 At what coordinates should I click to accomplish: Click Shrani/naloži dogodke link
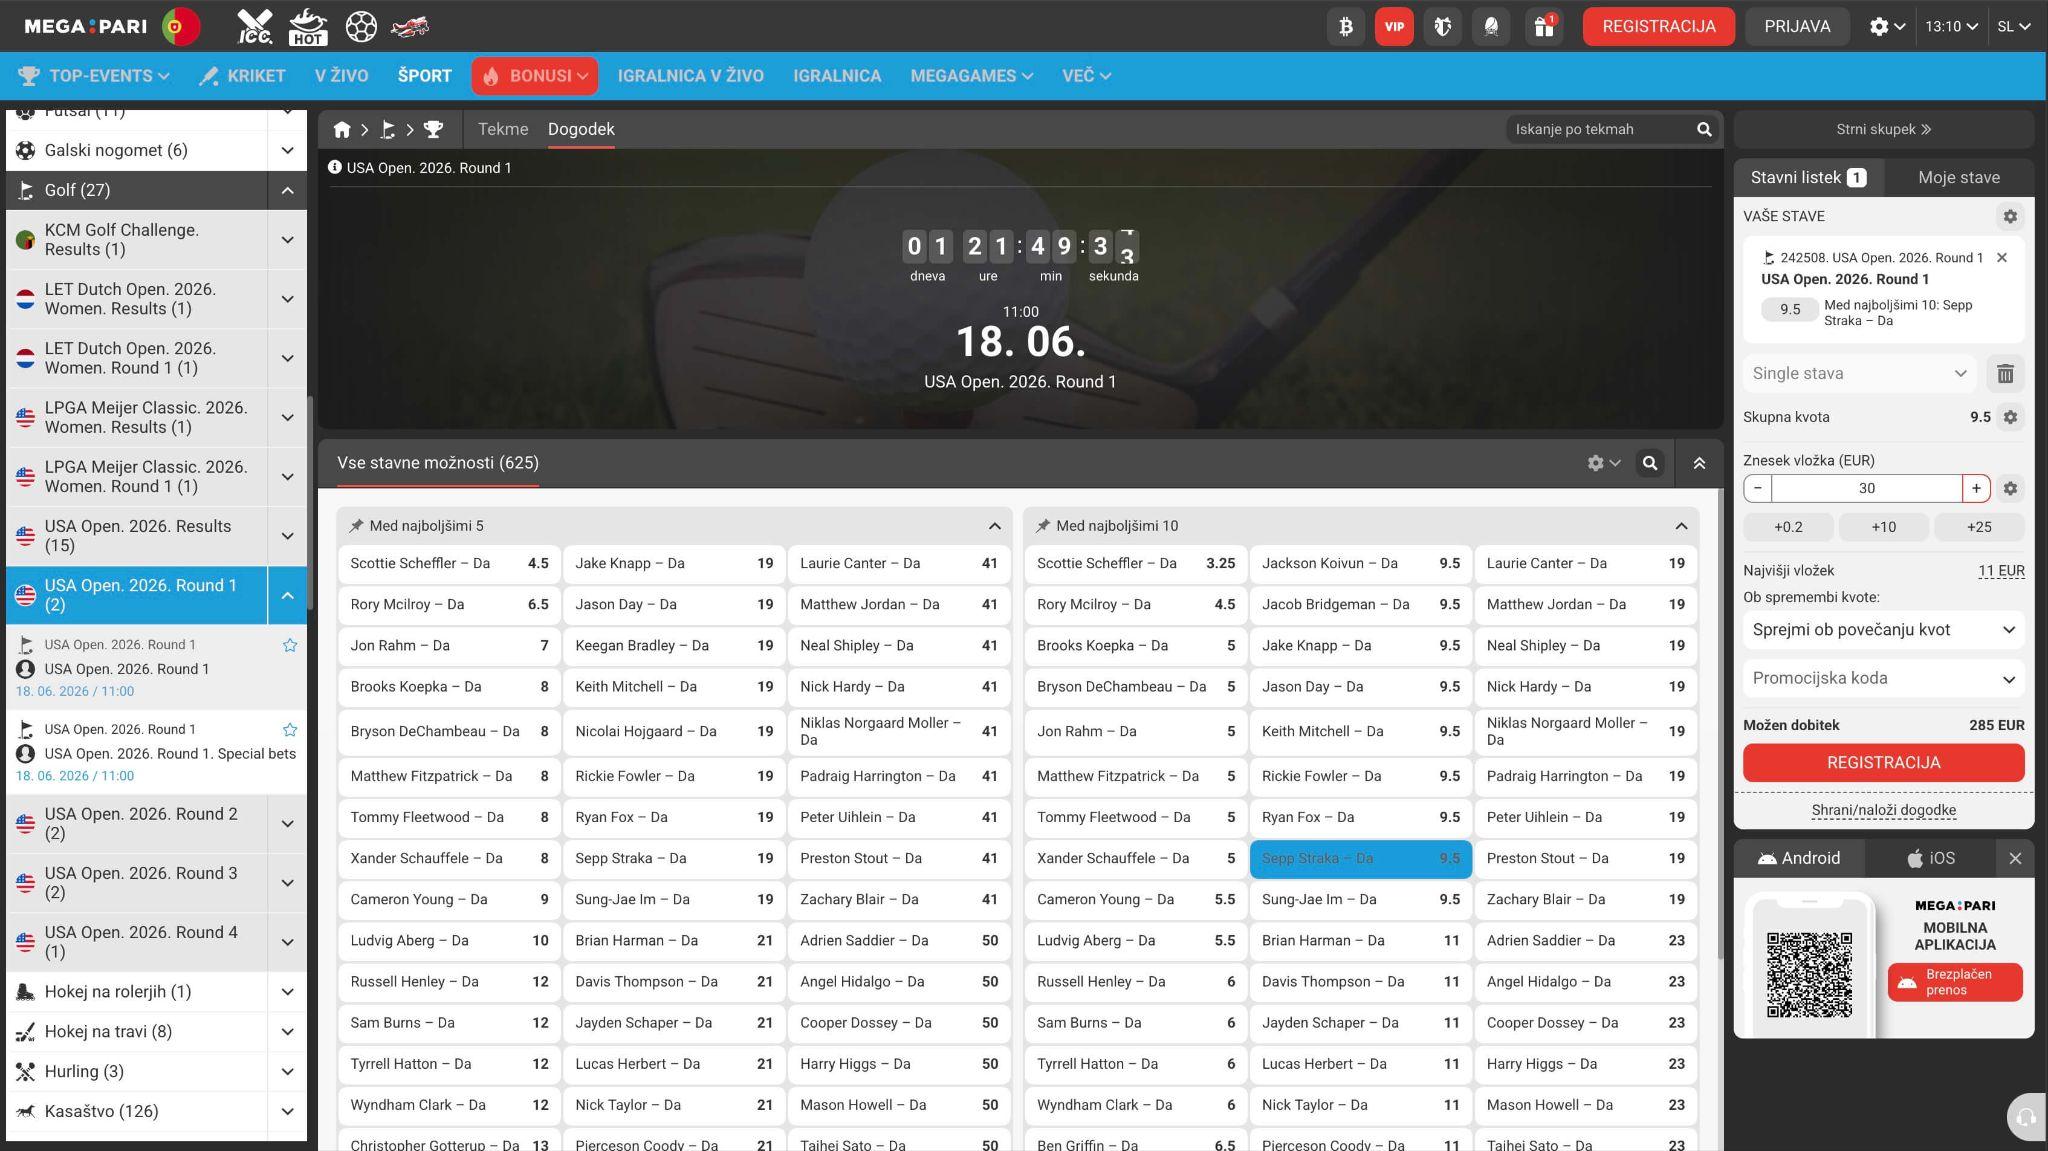[1884, 810]
